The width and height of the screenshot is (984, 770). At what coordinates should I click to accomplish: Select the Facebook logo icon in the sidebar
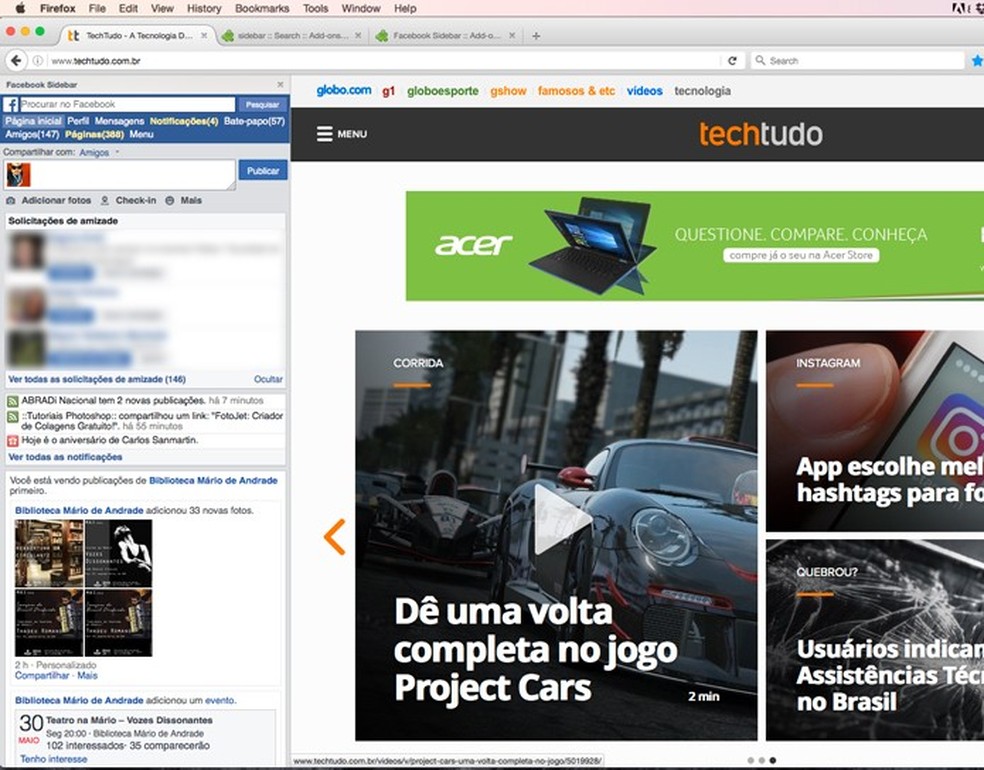click(x=12, y=104)
